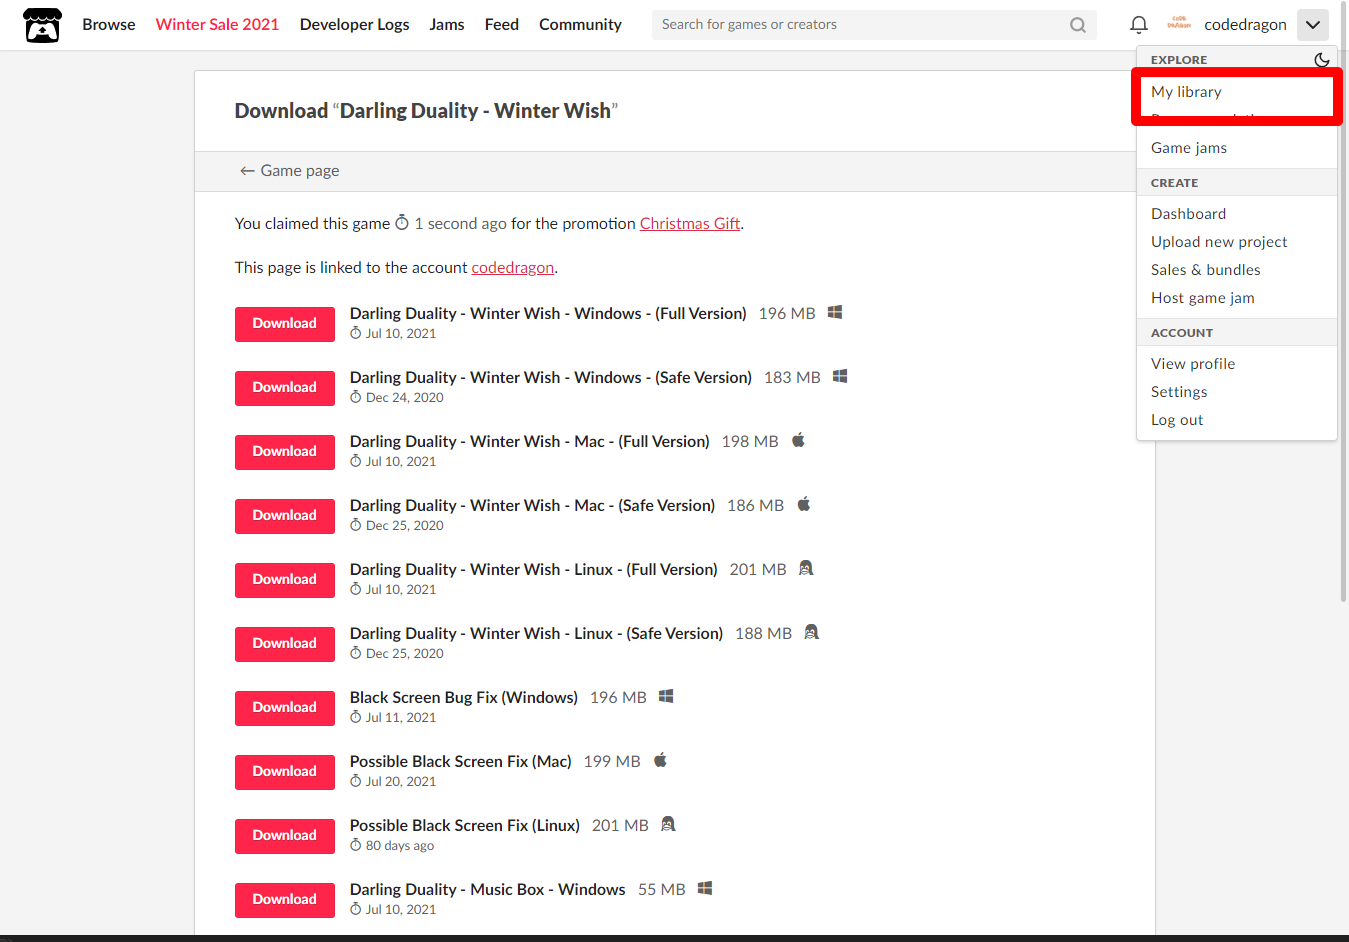Click clock icon beside Jul 11, 2021
1349x942 pixels.
355,717
